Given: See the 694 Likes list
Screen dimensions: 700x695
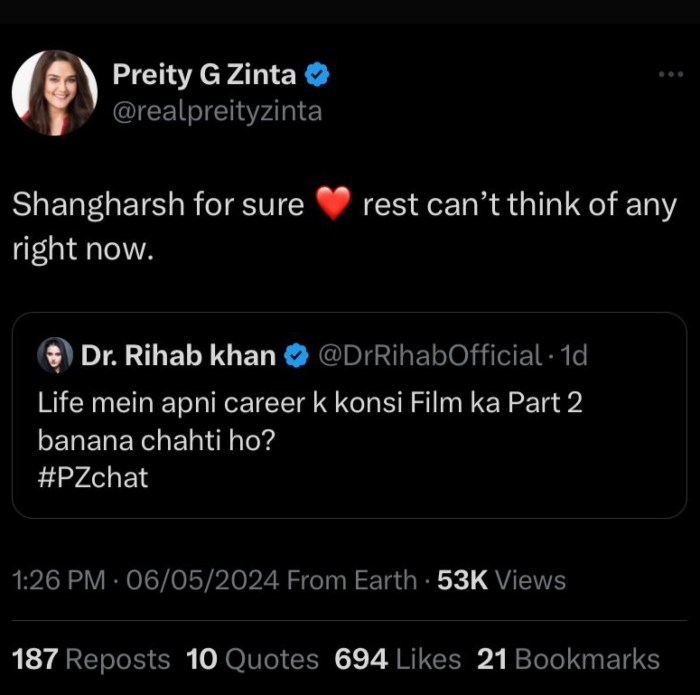Looking at the screenshot, I should pos(397,659).
